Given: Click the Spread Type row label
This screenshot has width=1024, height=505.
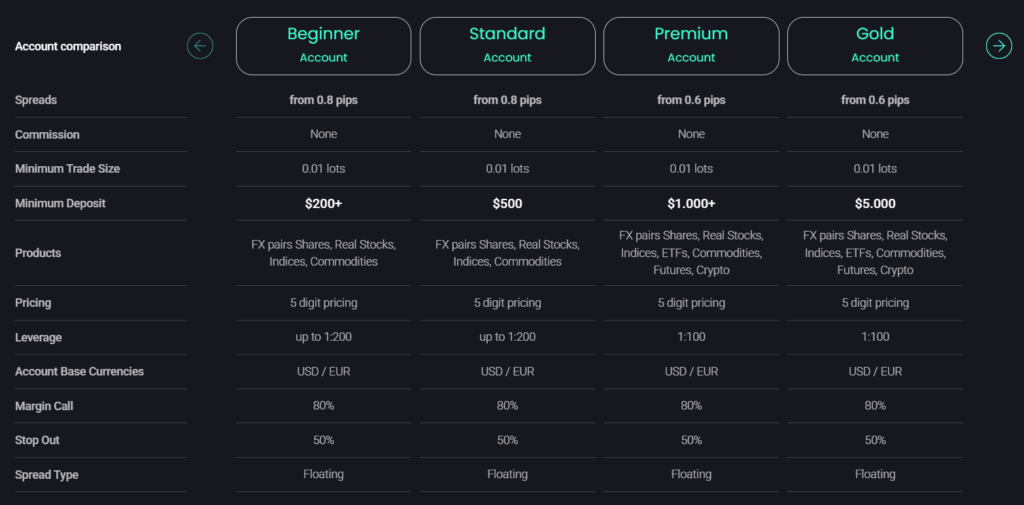Looking at the screenshot, I should pos(46,475).
